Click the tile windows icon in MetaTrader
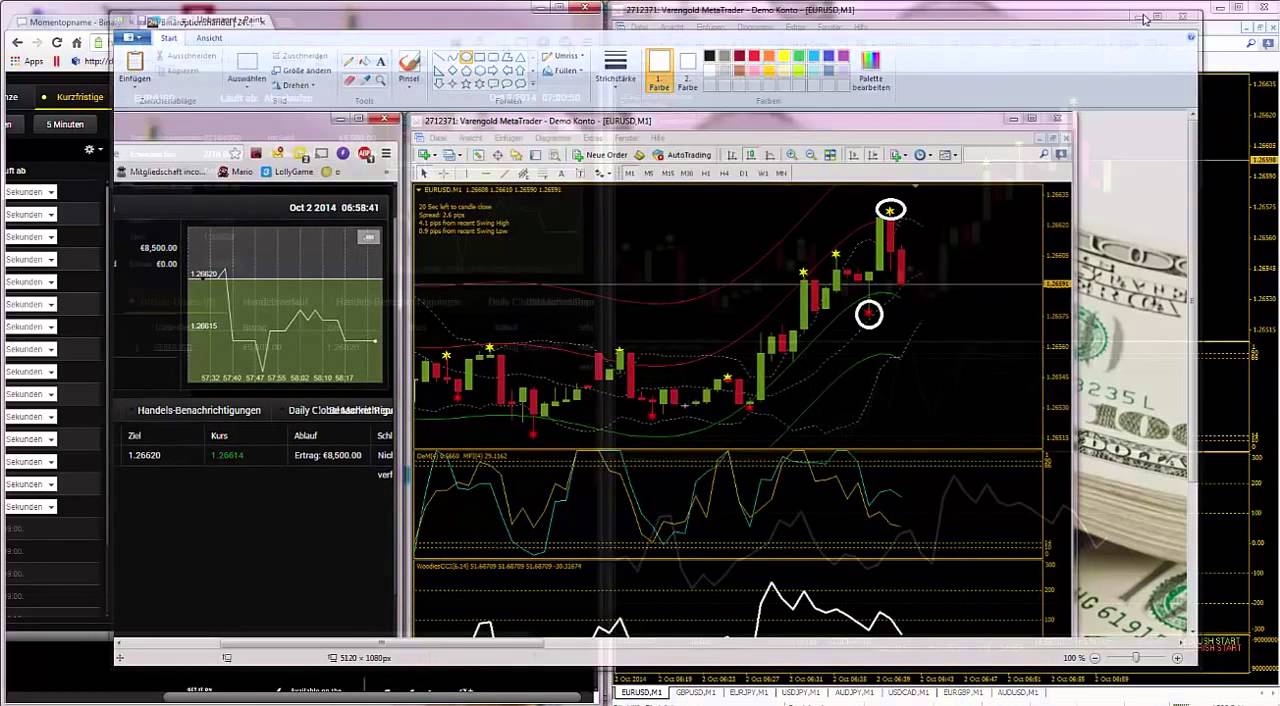 (x=829, y=155)
